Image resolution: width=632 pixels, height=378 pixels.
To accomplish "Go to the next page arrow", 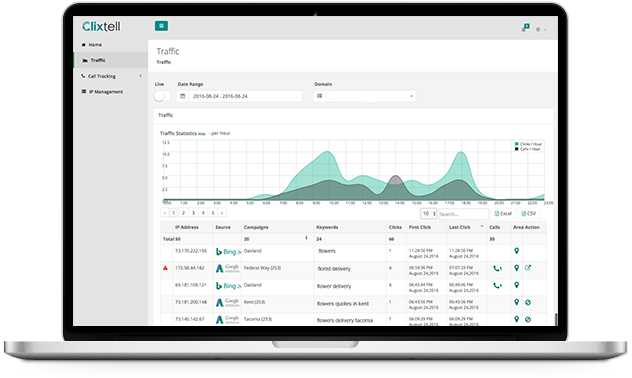I will coord(222,213).
